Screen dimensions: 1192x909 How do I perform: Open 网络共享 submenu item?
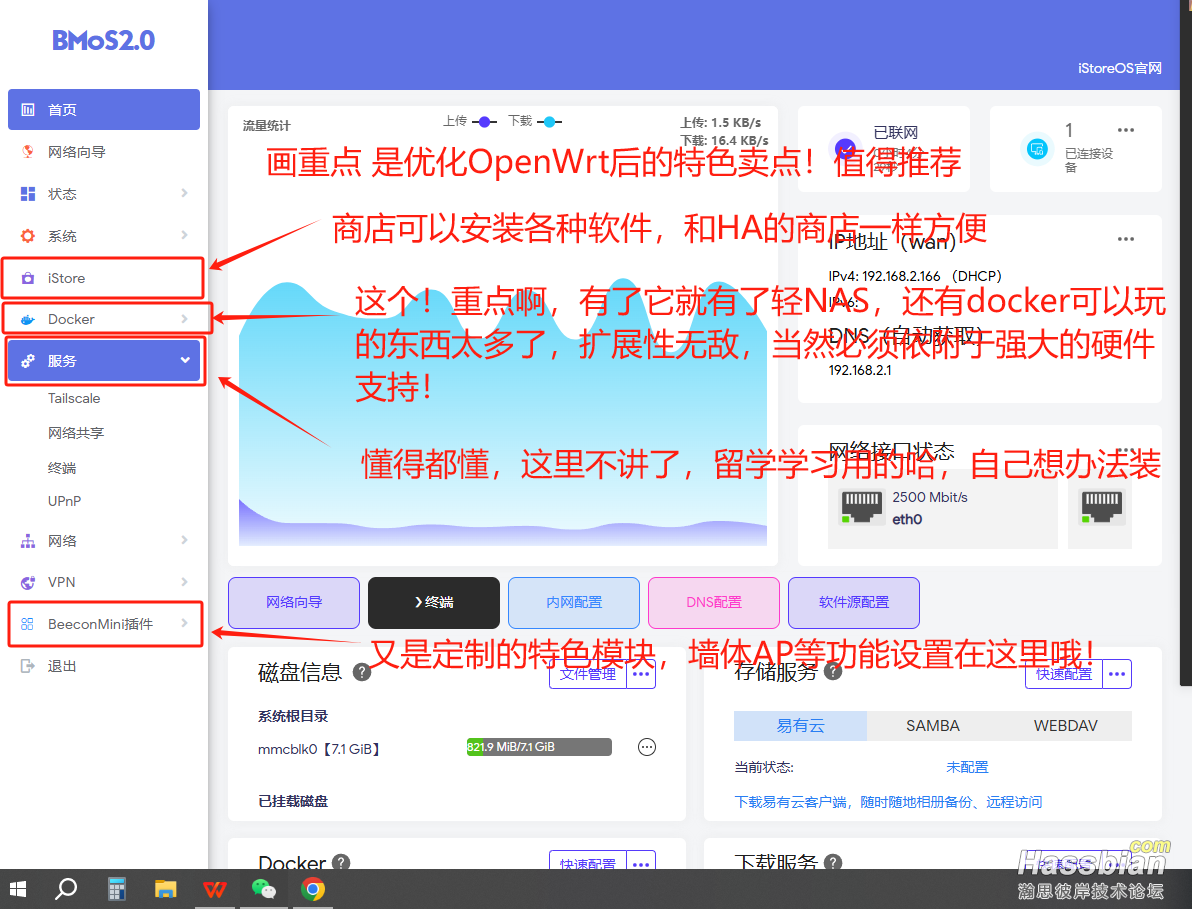pos(76,432)
